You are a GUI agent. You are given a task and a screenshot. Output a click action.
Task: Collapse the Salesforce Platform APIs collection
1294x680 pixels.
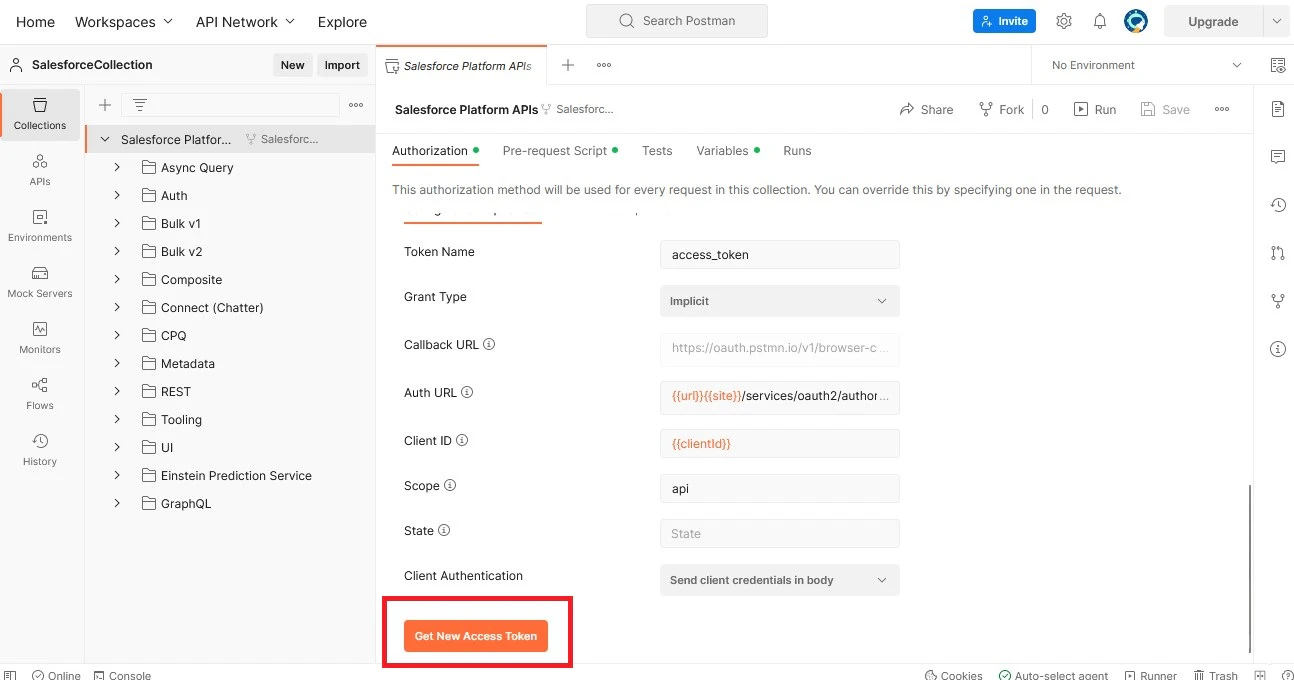click(105, 139)
